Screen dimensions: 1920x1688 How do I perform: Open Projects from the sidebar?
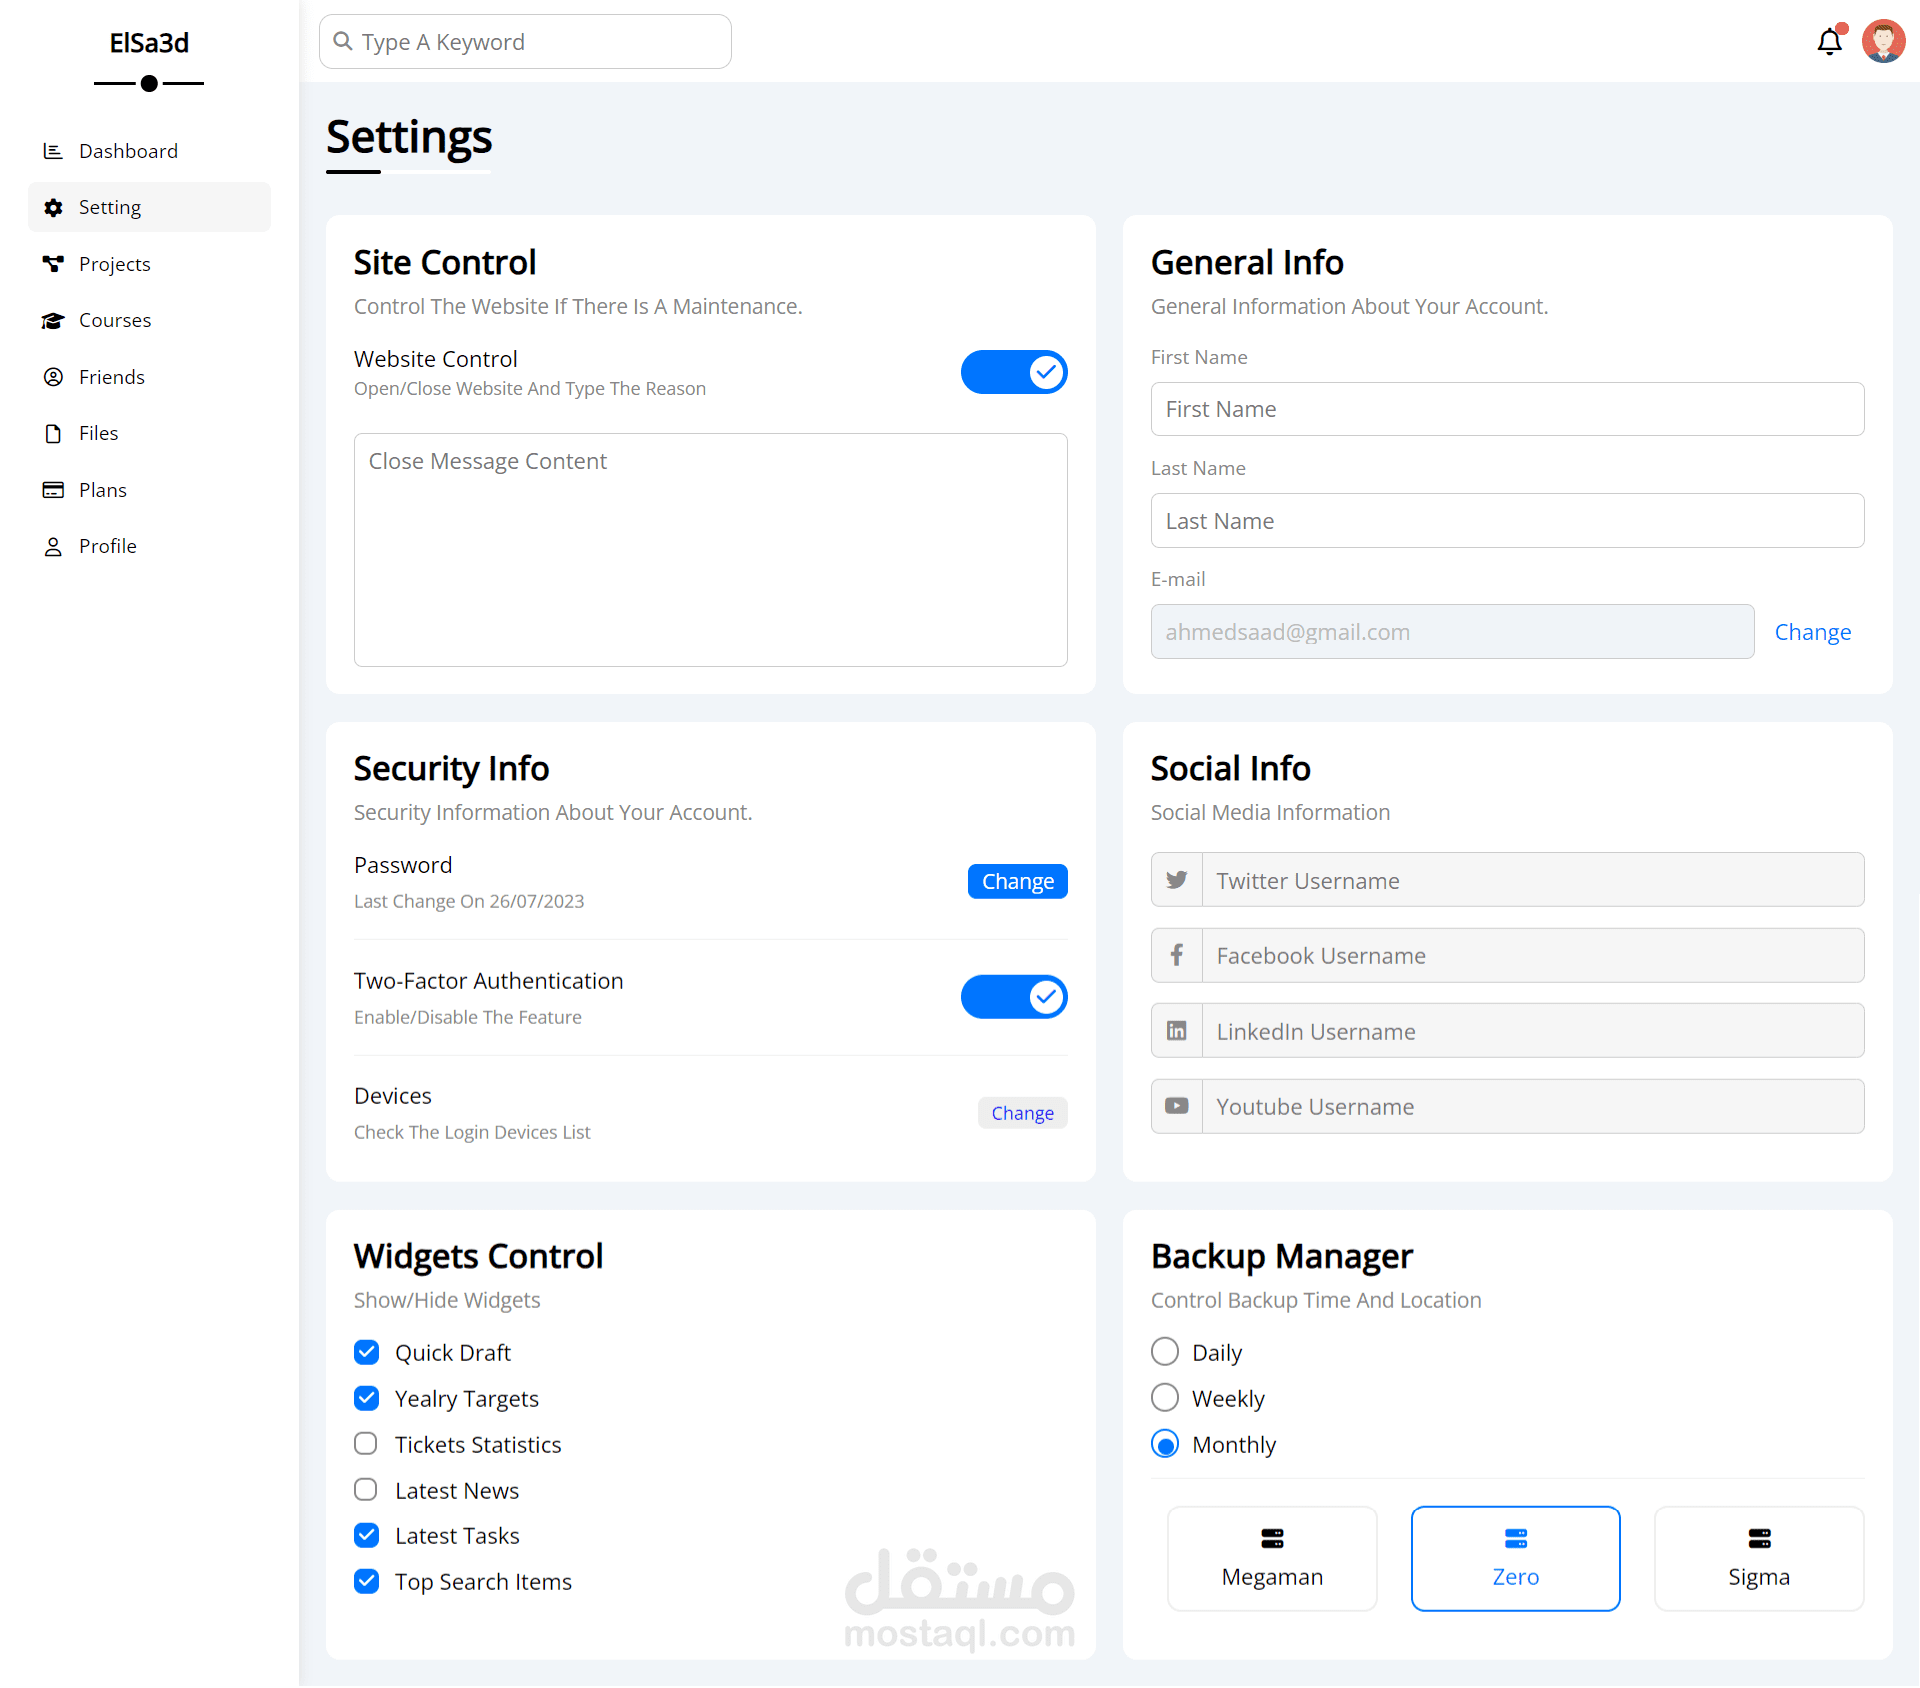(x=114, y=264)
